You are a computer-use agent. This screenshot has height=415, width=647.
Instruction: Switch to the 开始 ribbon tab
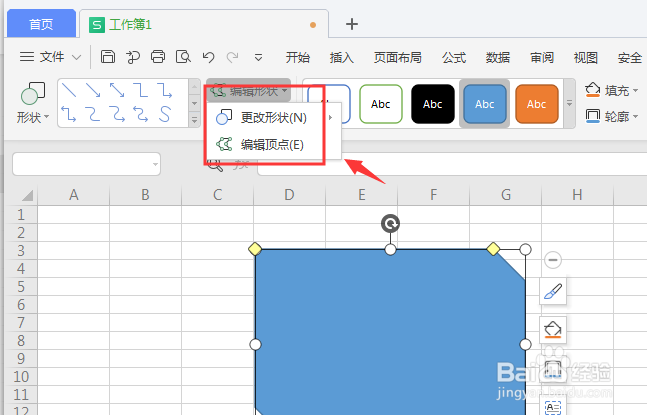298,57
